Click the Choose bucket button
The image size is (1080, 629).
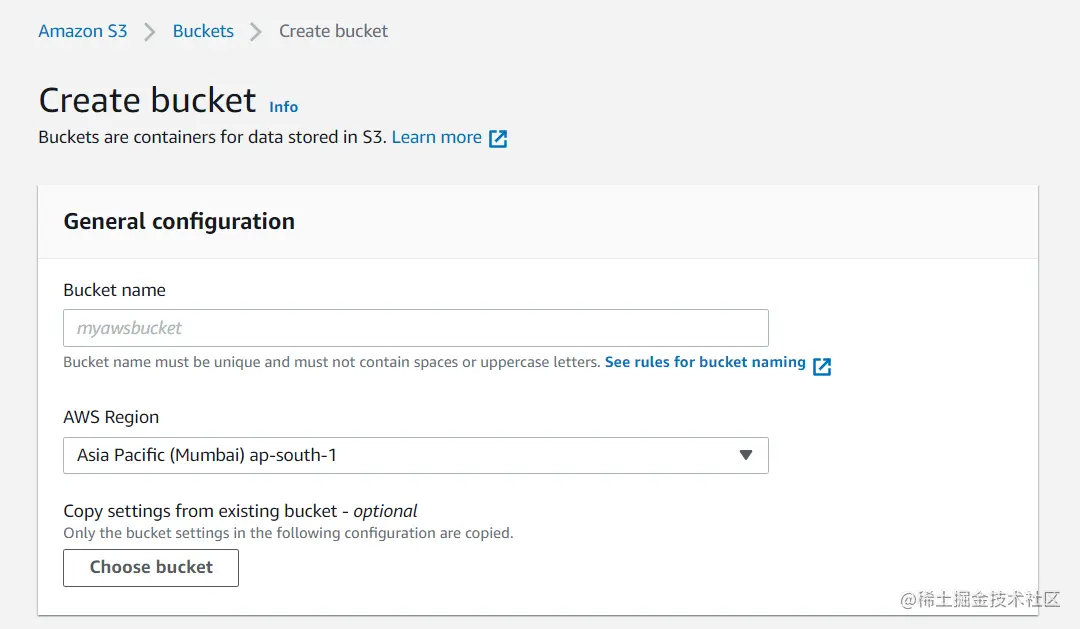[x=150, y=567]
